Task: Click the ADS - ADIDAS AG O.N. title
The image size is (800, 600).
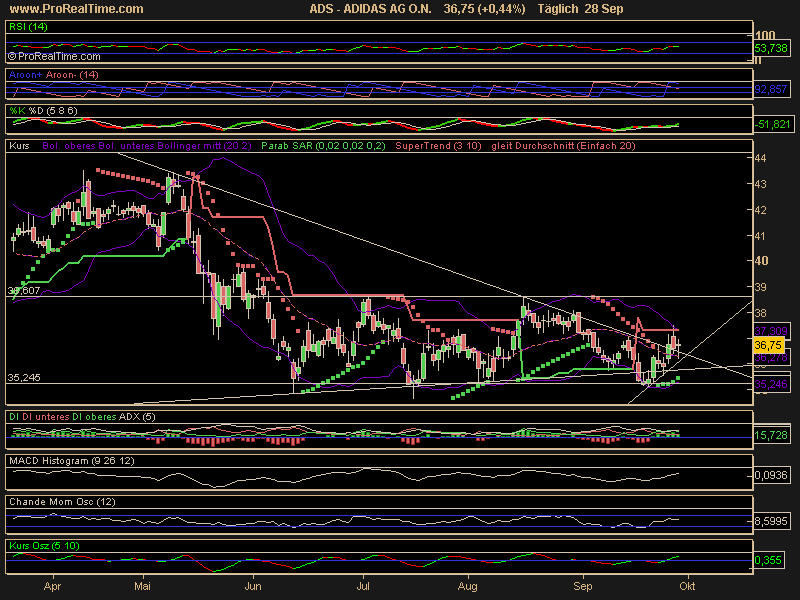Action: click(370, 9)
